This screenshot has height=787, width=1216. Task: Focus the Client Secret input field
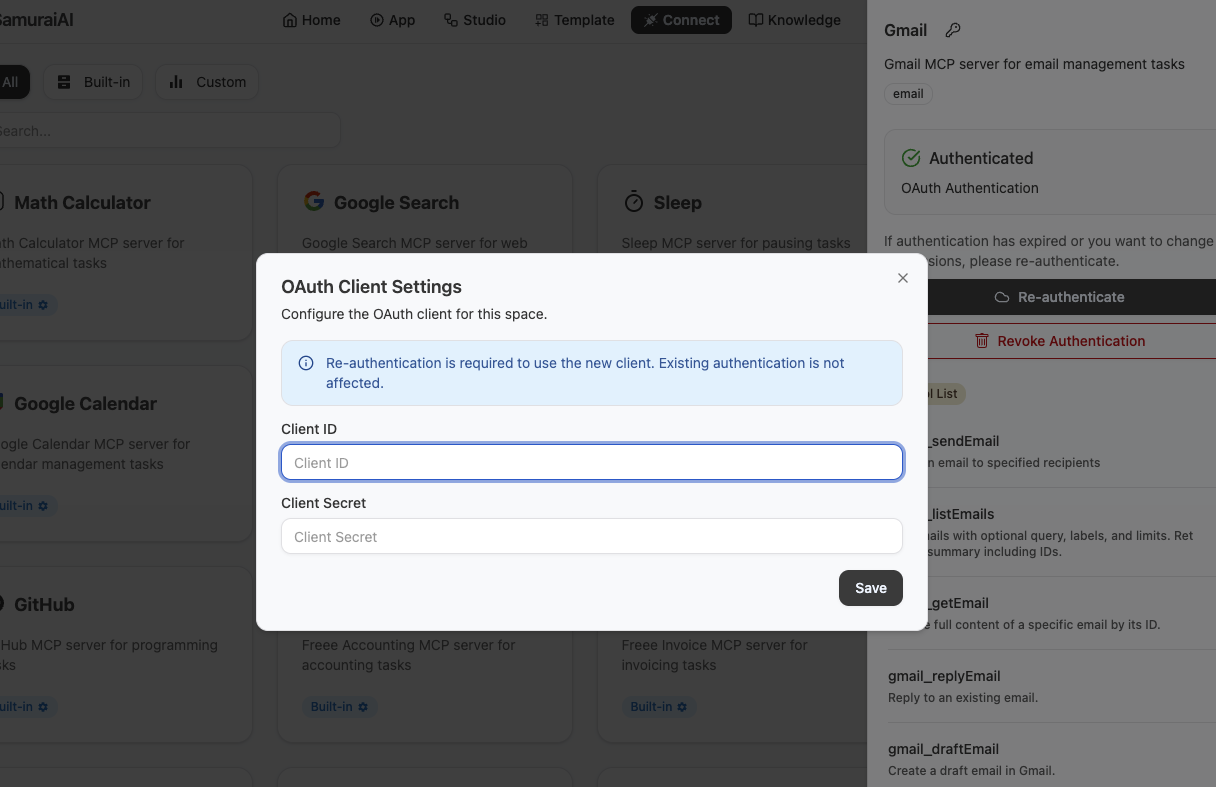[x=592, y=536]
